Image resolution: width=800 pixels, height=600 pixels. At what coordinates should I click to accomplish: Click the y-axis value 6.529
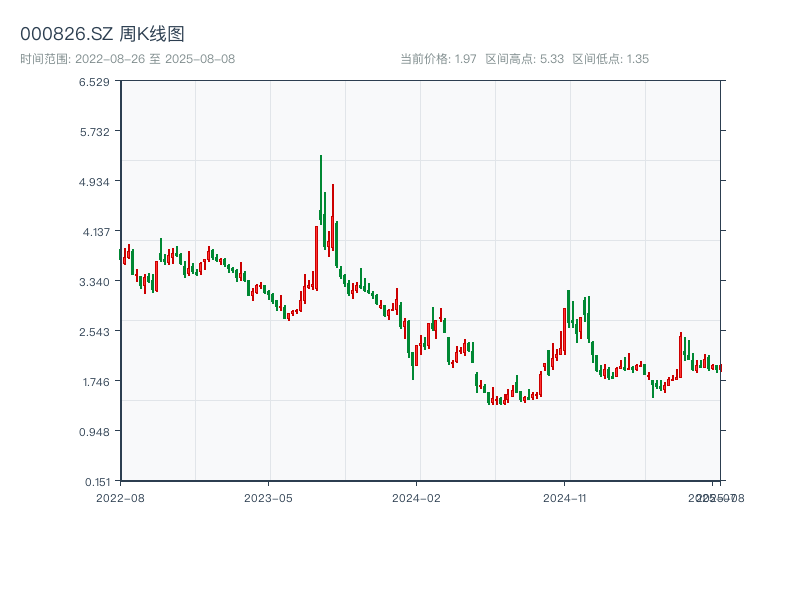point(94,82)
